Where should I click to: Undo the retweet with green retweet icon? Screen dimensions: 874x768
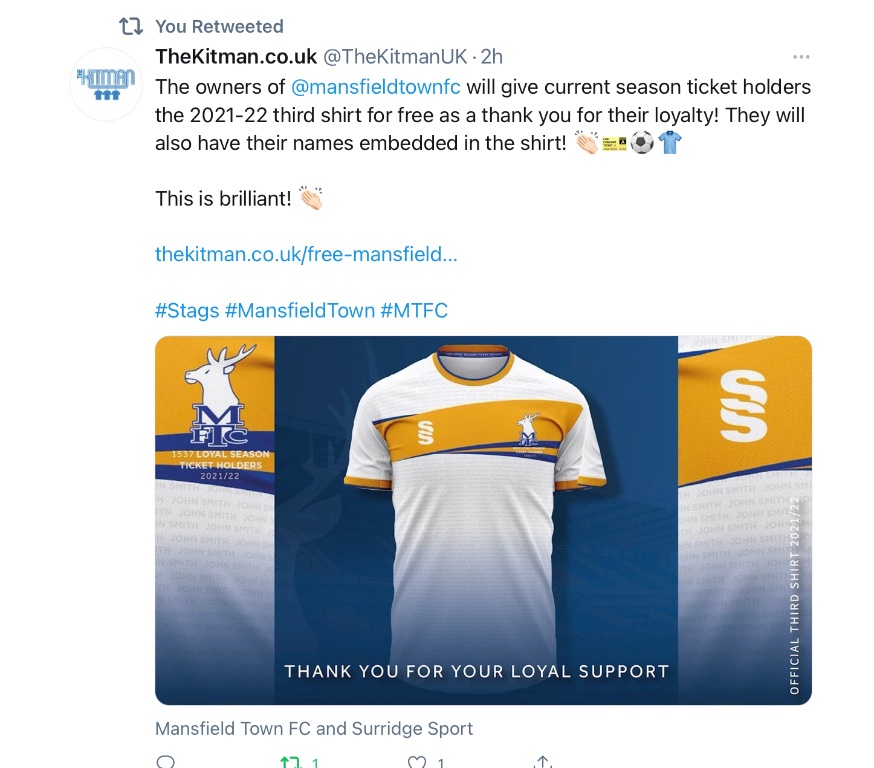[x=290, y=762]
